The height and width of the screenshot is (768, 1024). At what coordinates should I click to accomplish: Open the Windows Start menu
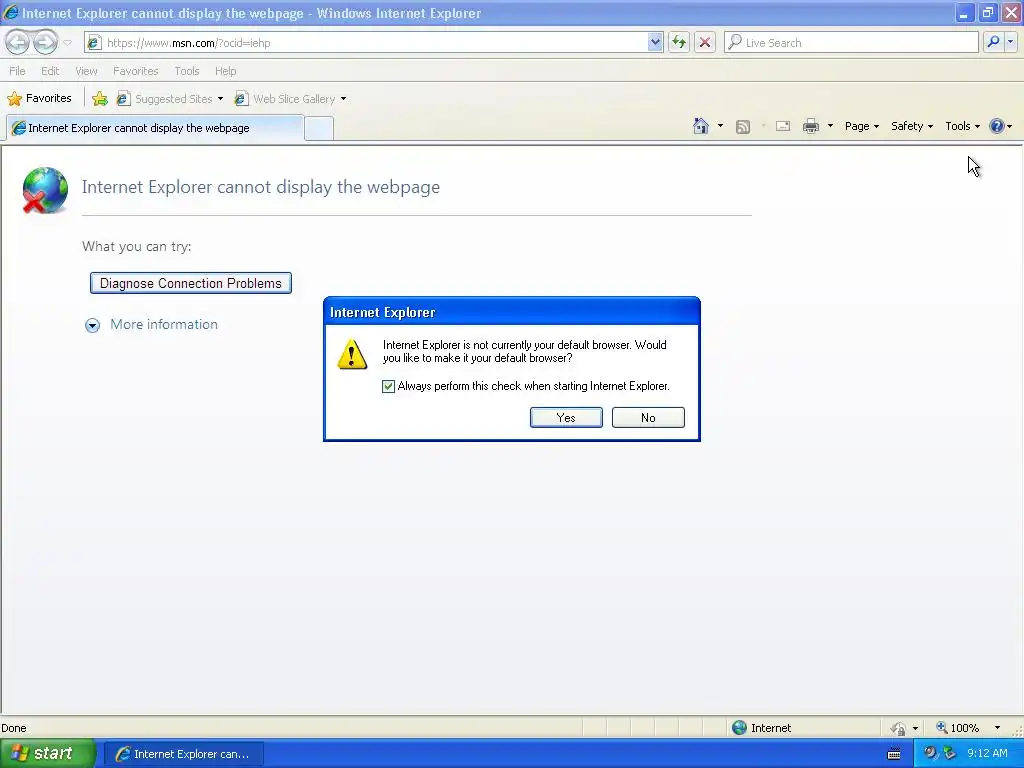coord(47,754)
